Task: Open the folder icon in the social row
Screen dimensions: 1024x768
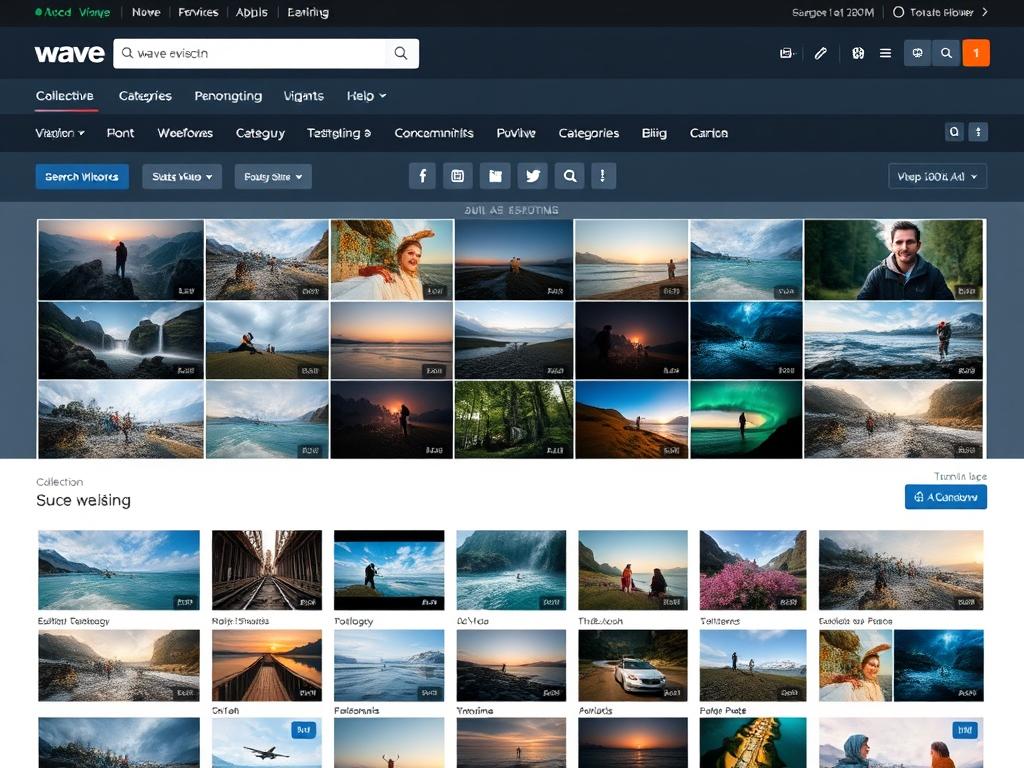Action: (x=495, y=175)
